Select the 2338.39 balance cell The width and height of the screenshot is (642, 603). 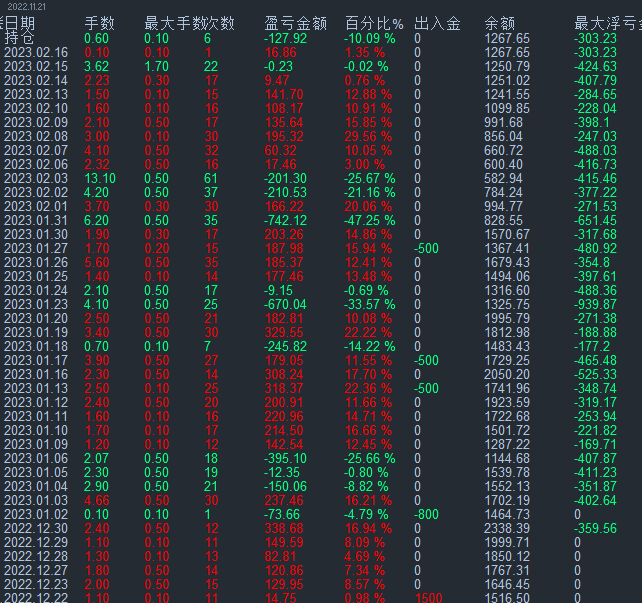click(x=508, y=528)
